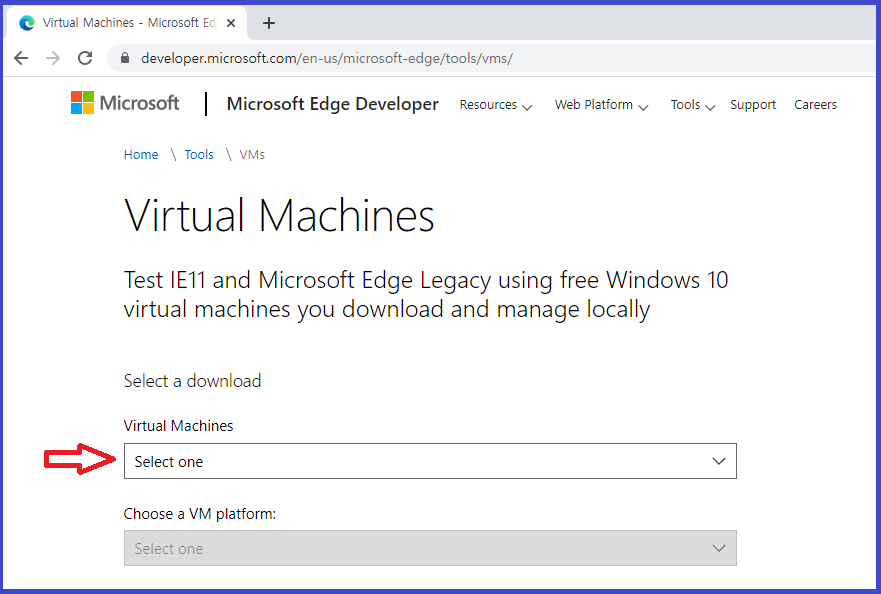
Task: Expand the Resources menu
Action: click(x=496, y=105)
